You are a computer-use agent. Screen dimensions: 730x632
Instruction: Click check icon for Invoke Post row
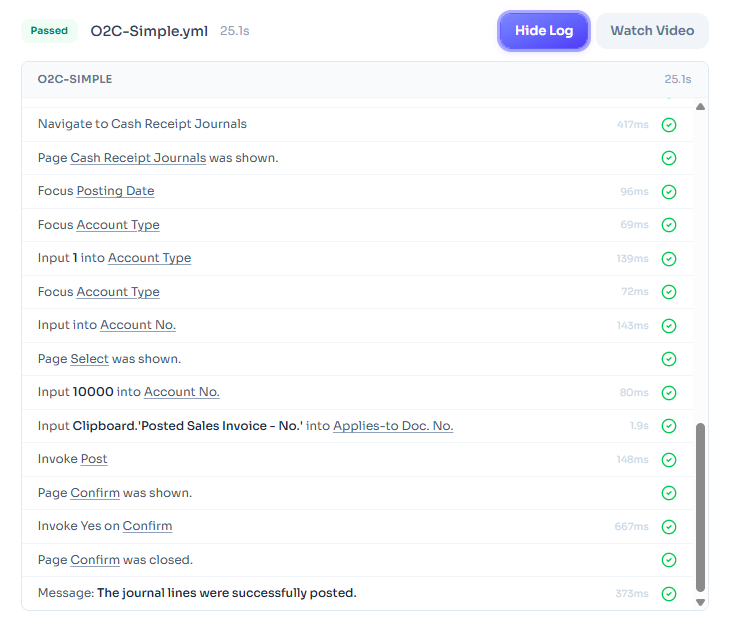click(669, 460)
